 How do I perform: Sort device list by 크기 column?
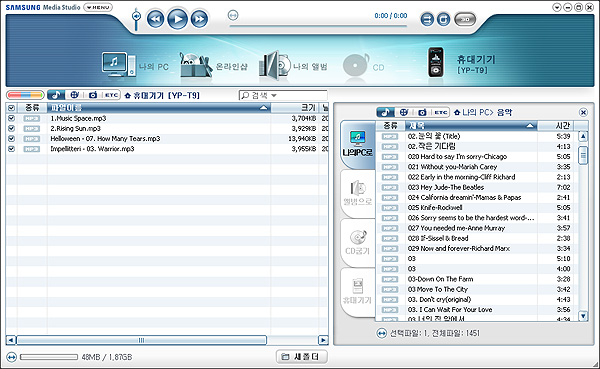coord(295,108)
